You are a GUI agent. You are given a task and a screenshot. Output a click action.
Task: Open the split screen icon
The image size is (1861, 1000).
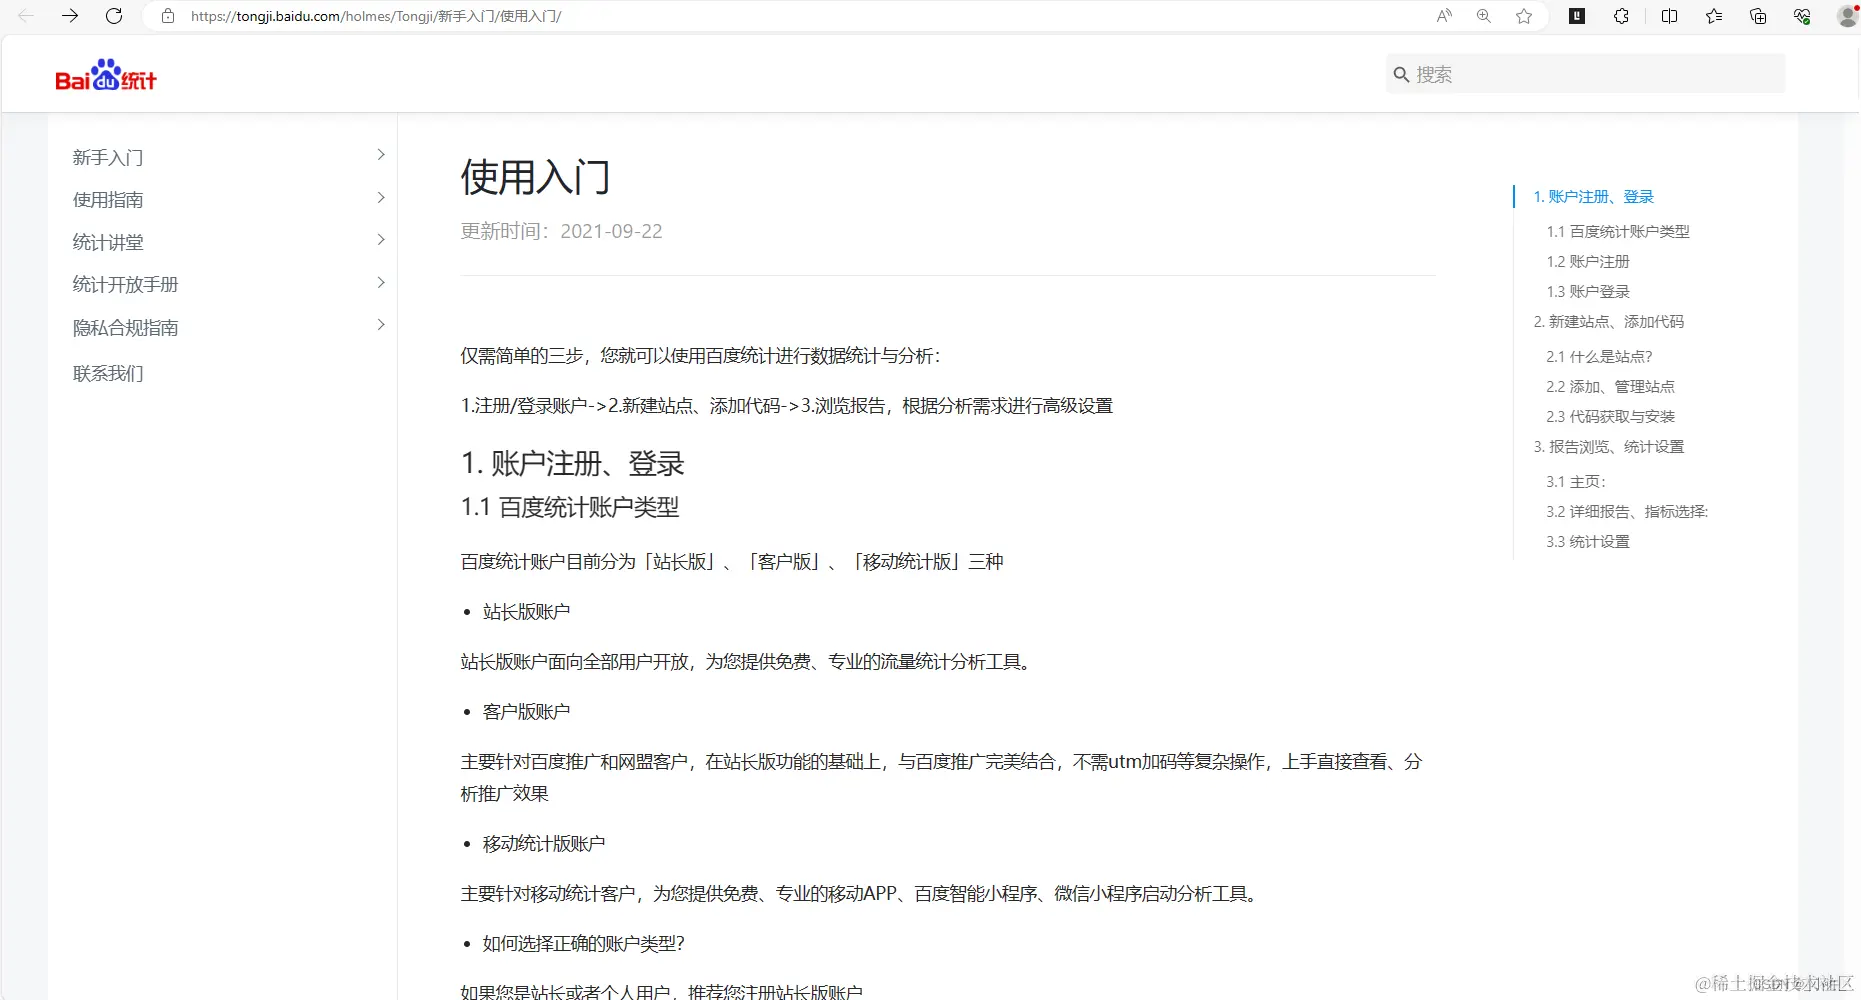[x=1669, y=16]
